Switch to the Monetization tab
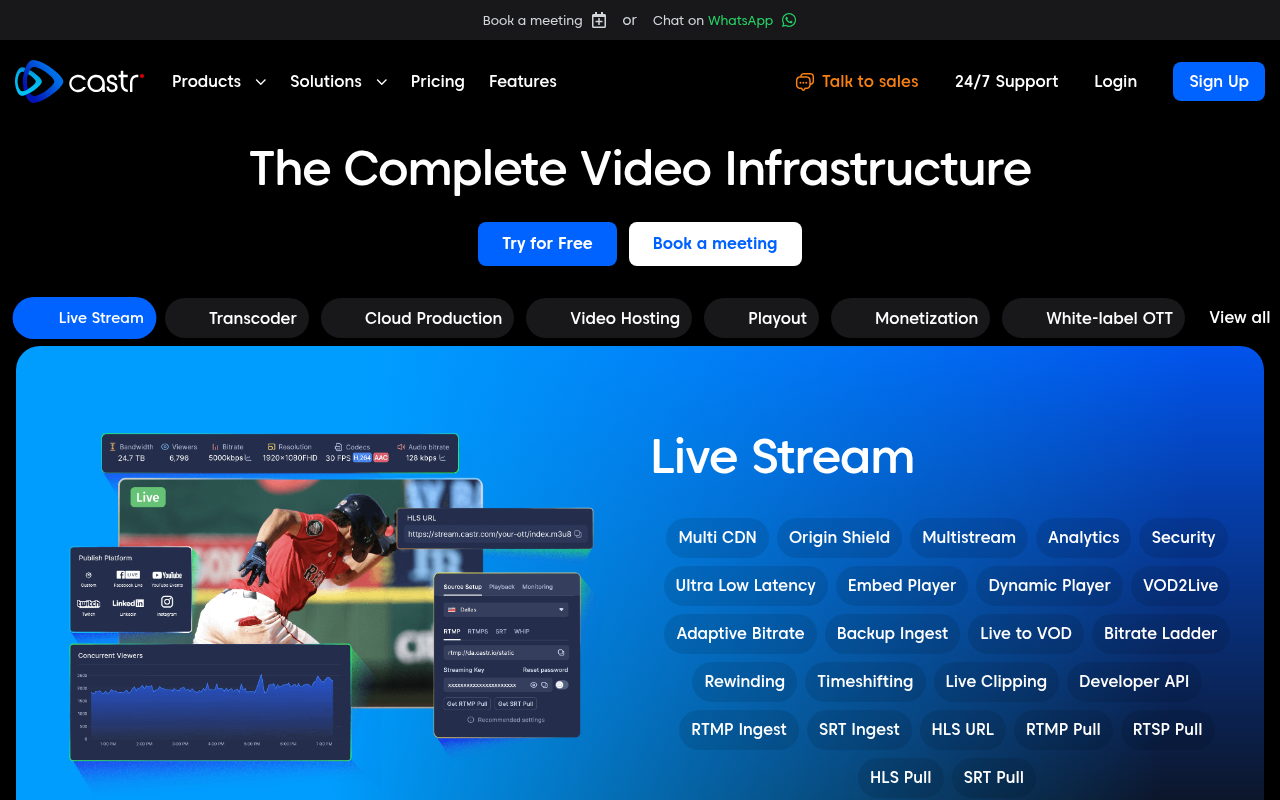1280x800 pixels. pyautogui.click(x=910, y=318)
